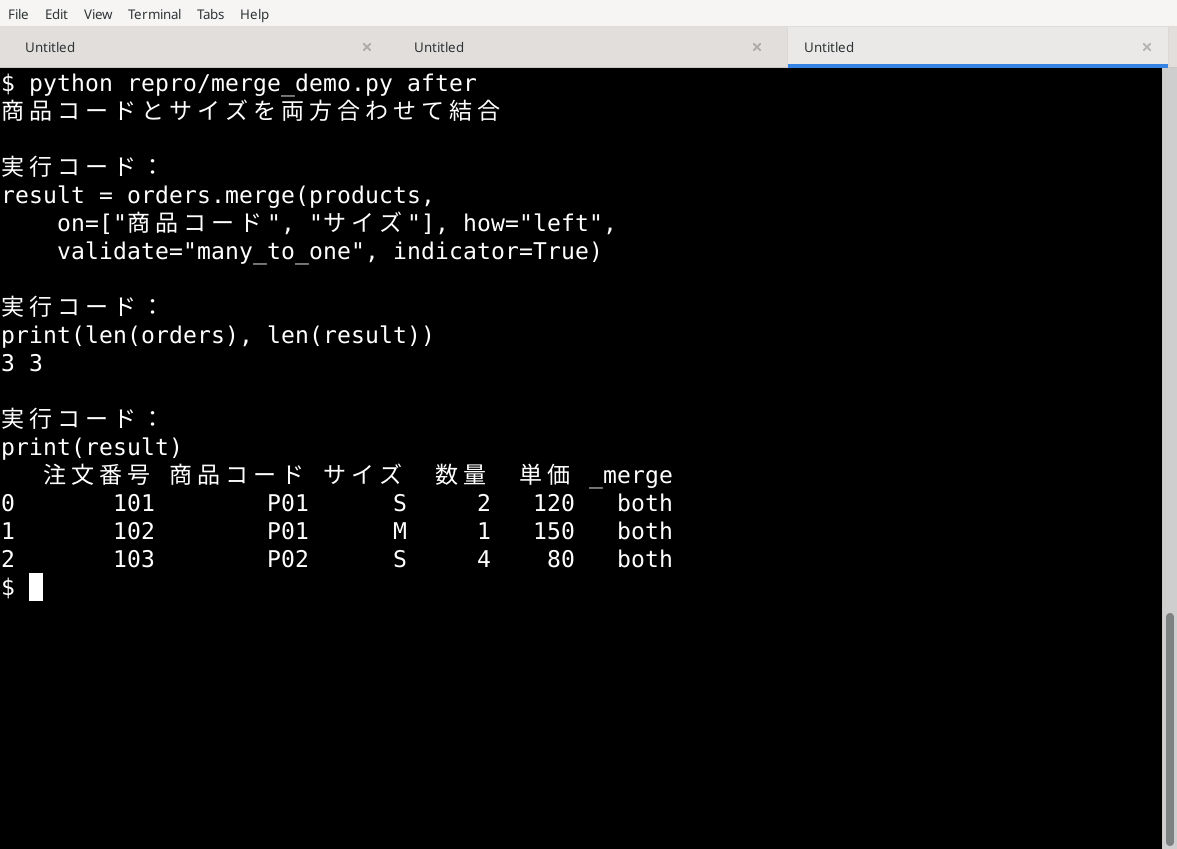Switch to the middle Untitled tab
The width and height of the screenshot is (1177, 849).
click(x=588, y=47)
